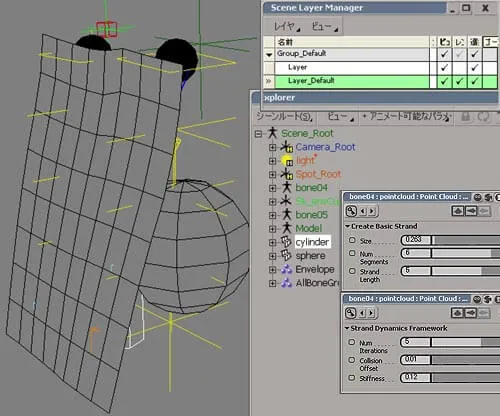The height and width of the screenshot is (416, 500).
Task: Click next arrow in Create Basic Strand panel
Action: click(372, 211)
